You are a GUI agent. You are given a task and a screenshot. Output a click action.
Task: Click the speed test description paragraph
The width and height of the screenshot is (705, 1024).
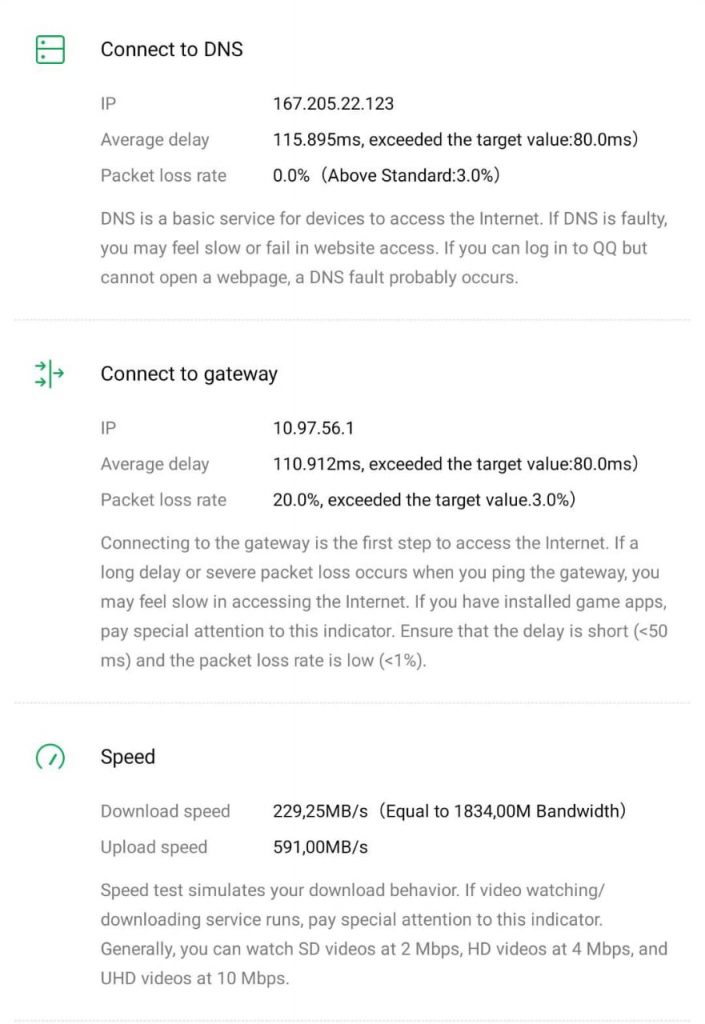[384, 934]
